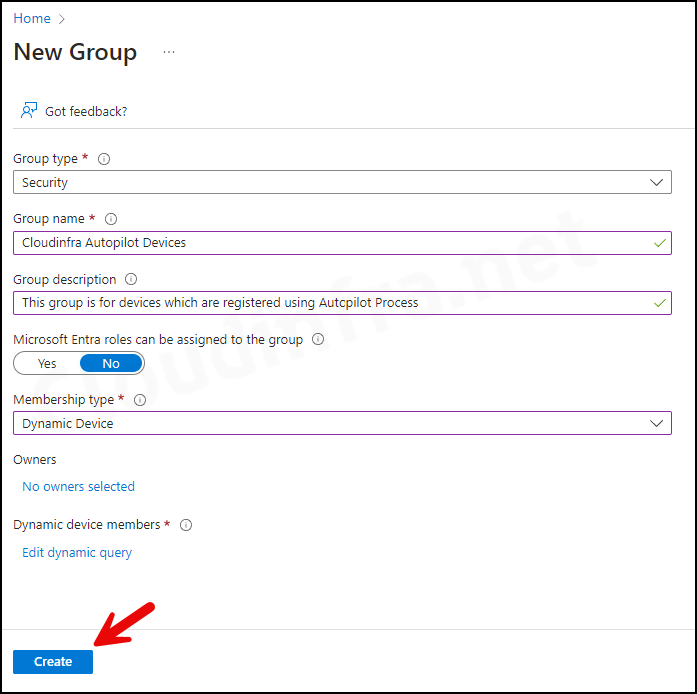Click the Got feedback person icon
Screen dimensions: 697x694
point(29,110)
